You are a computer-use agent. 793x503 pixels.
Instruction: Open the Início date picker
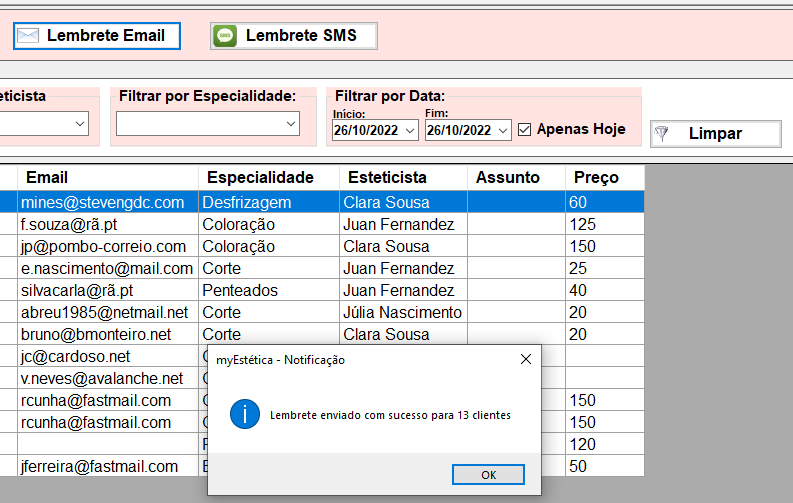coord(410,130)
